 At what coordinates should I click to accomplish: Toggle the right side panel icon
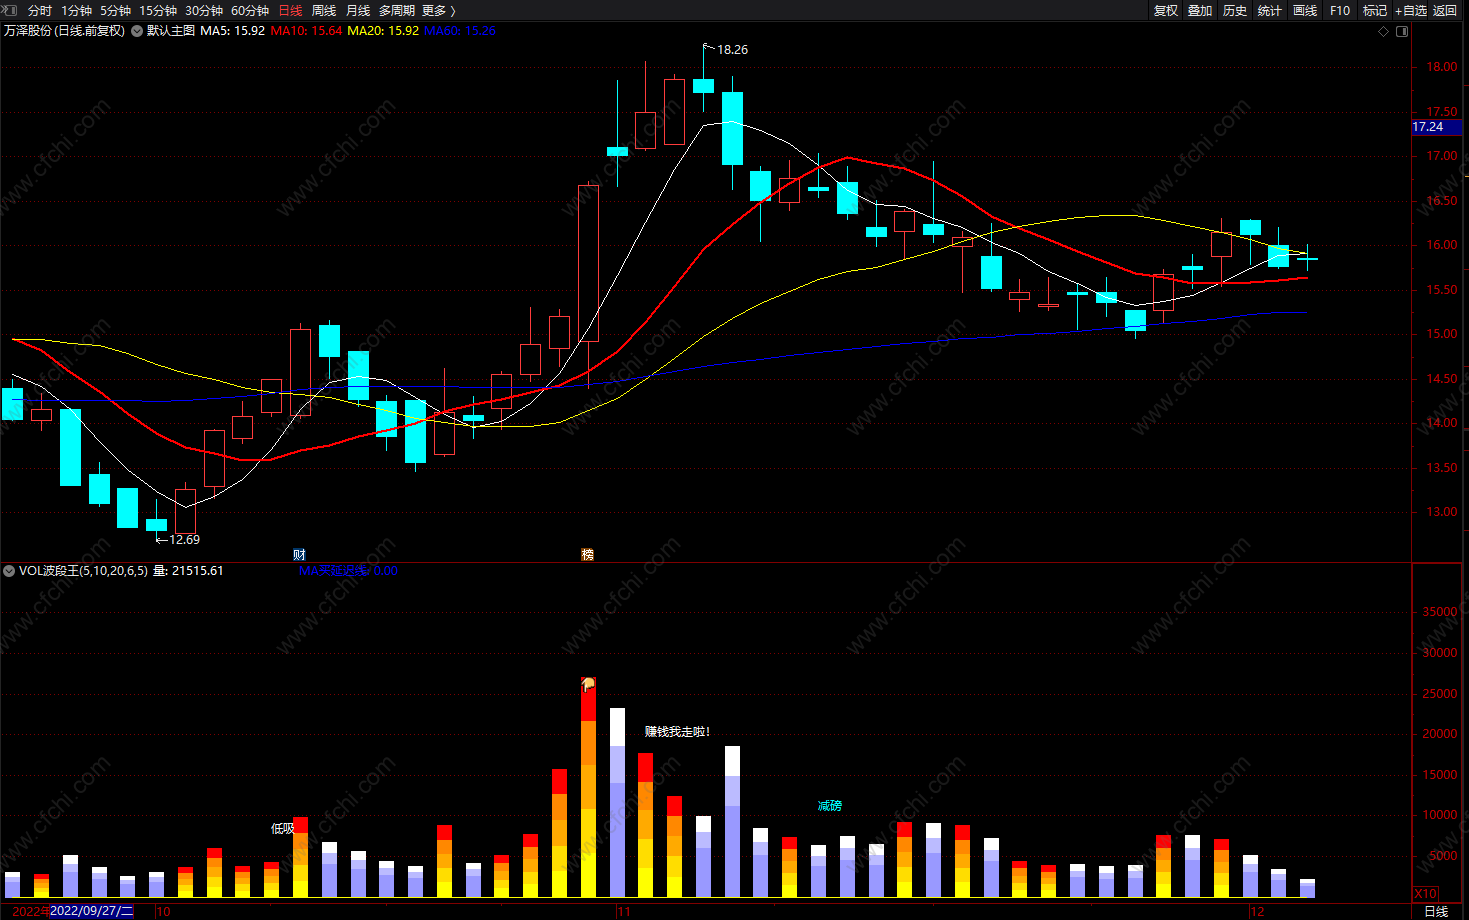click(x=1402, y=31)
